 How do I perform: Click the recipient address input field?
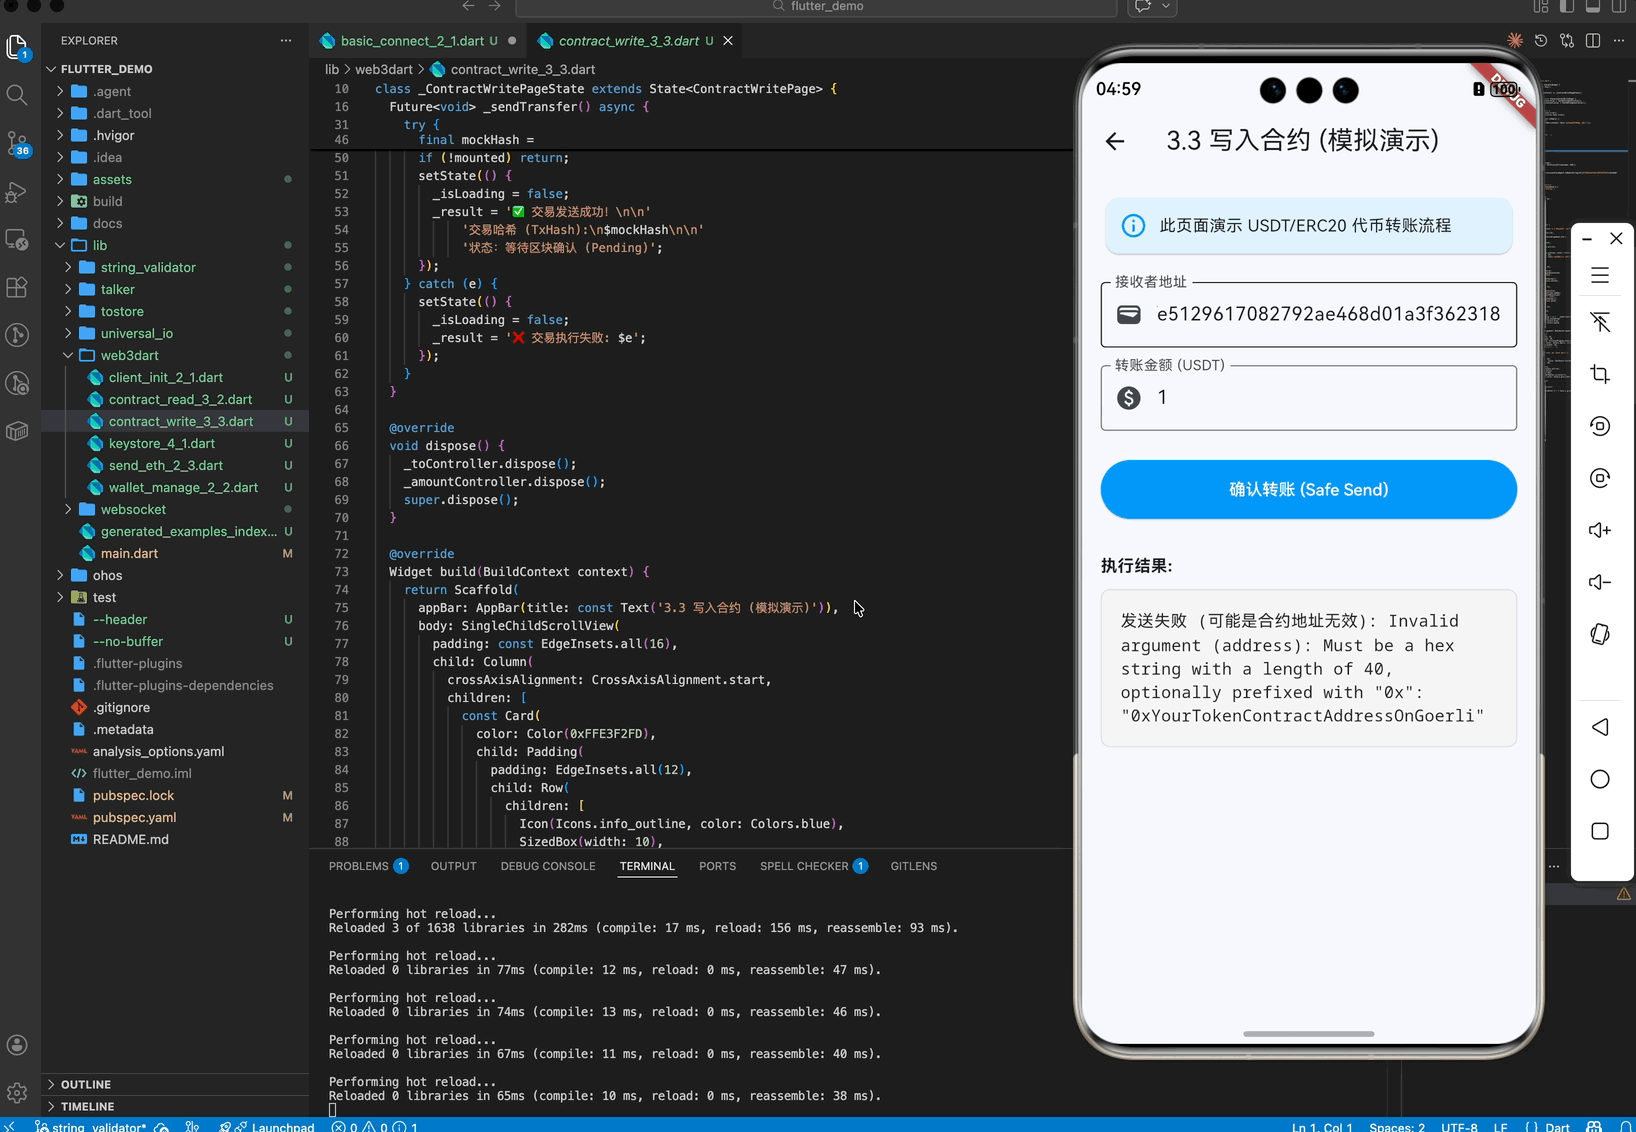1308,314
